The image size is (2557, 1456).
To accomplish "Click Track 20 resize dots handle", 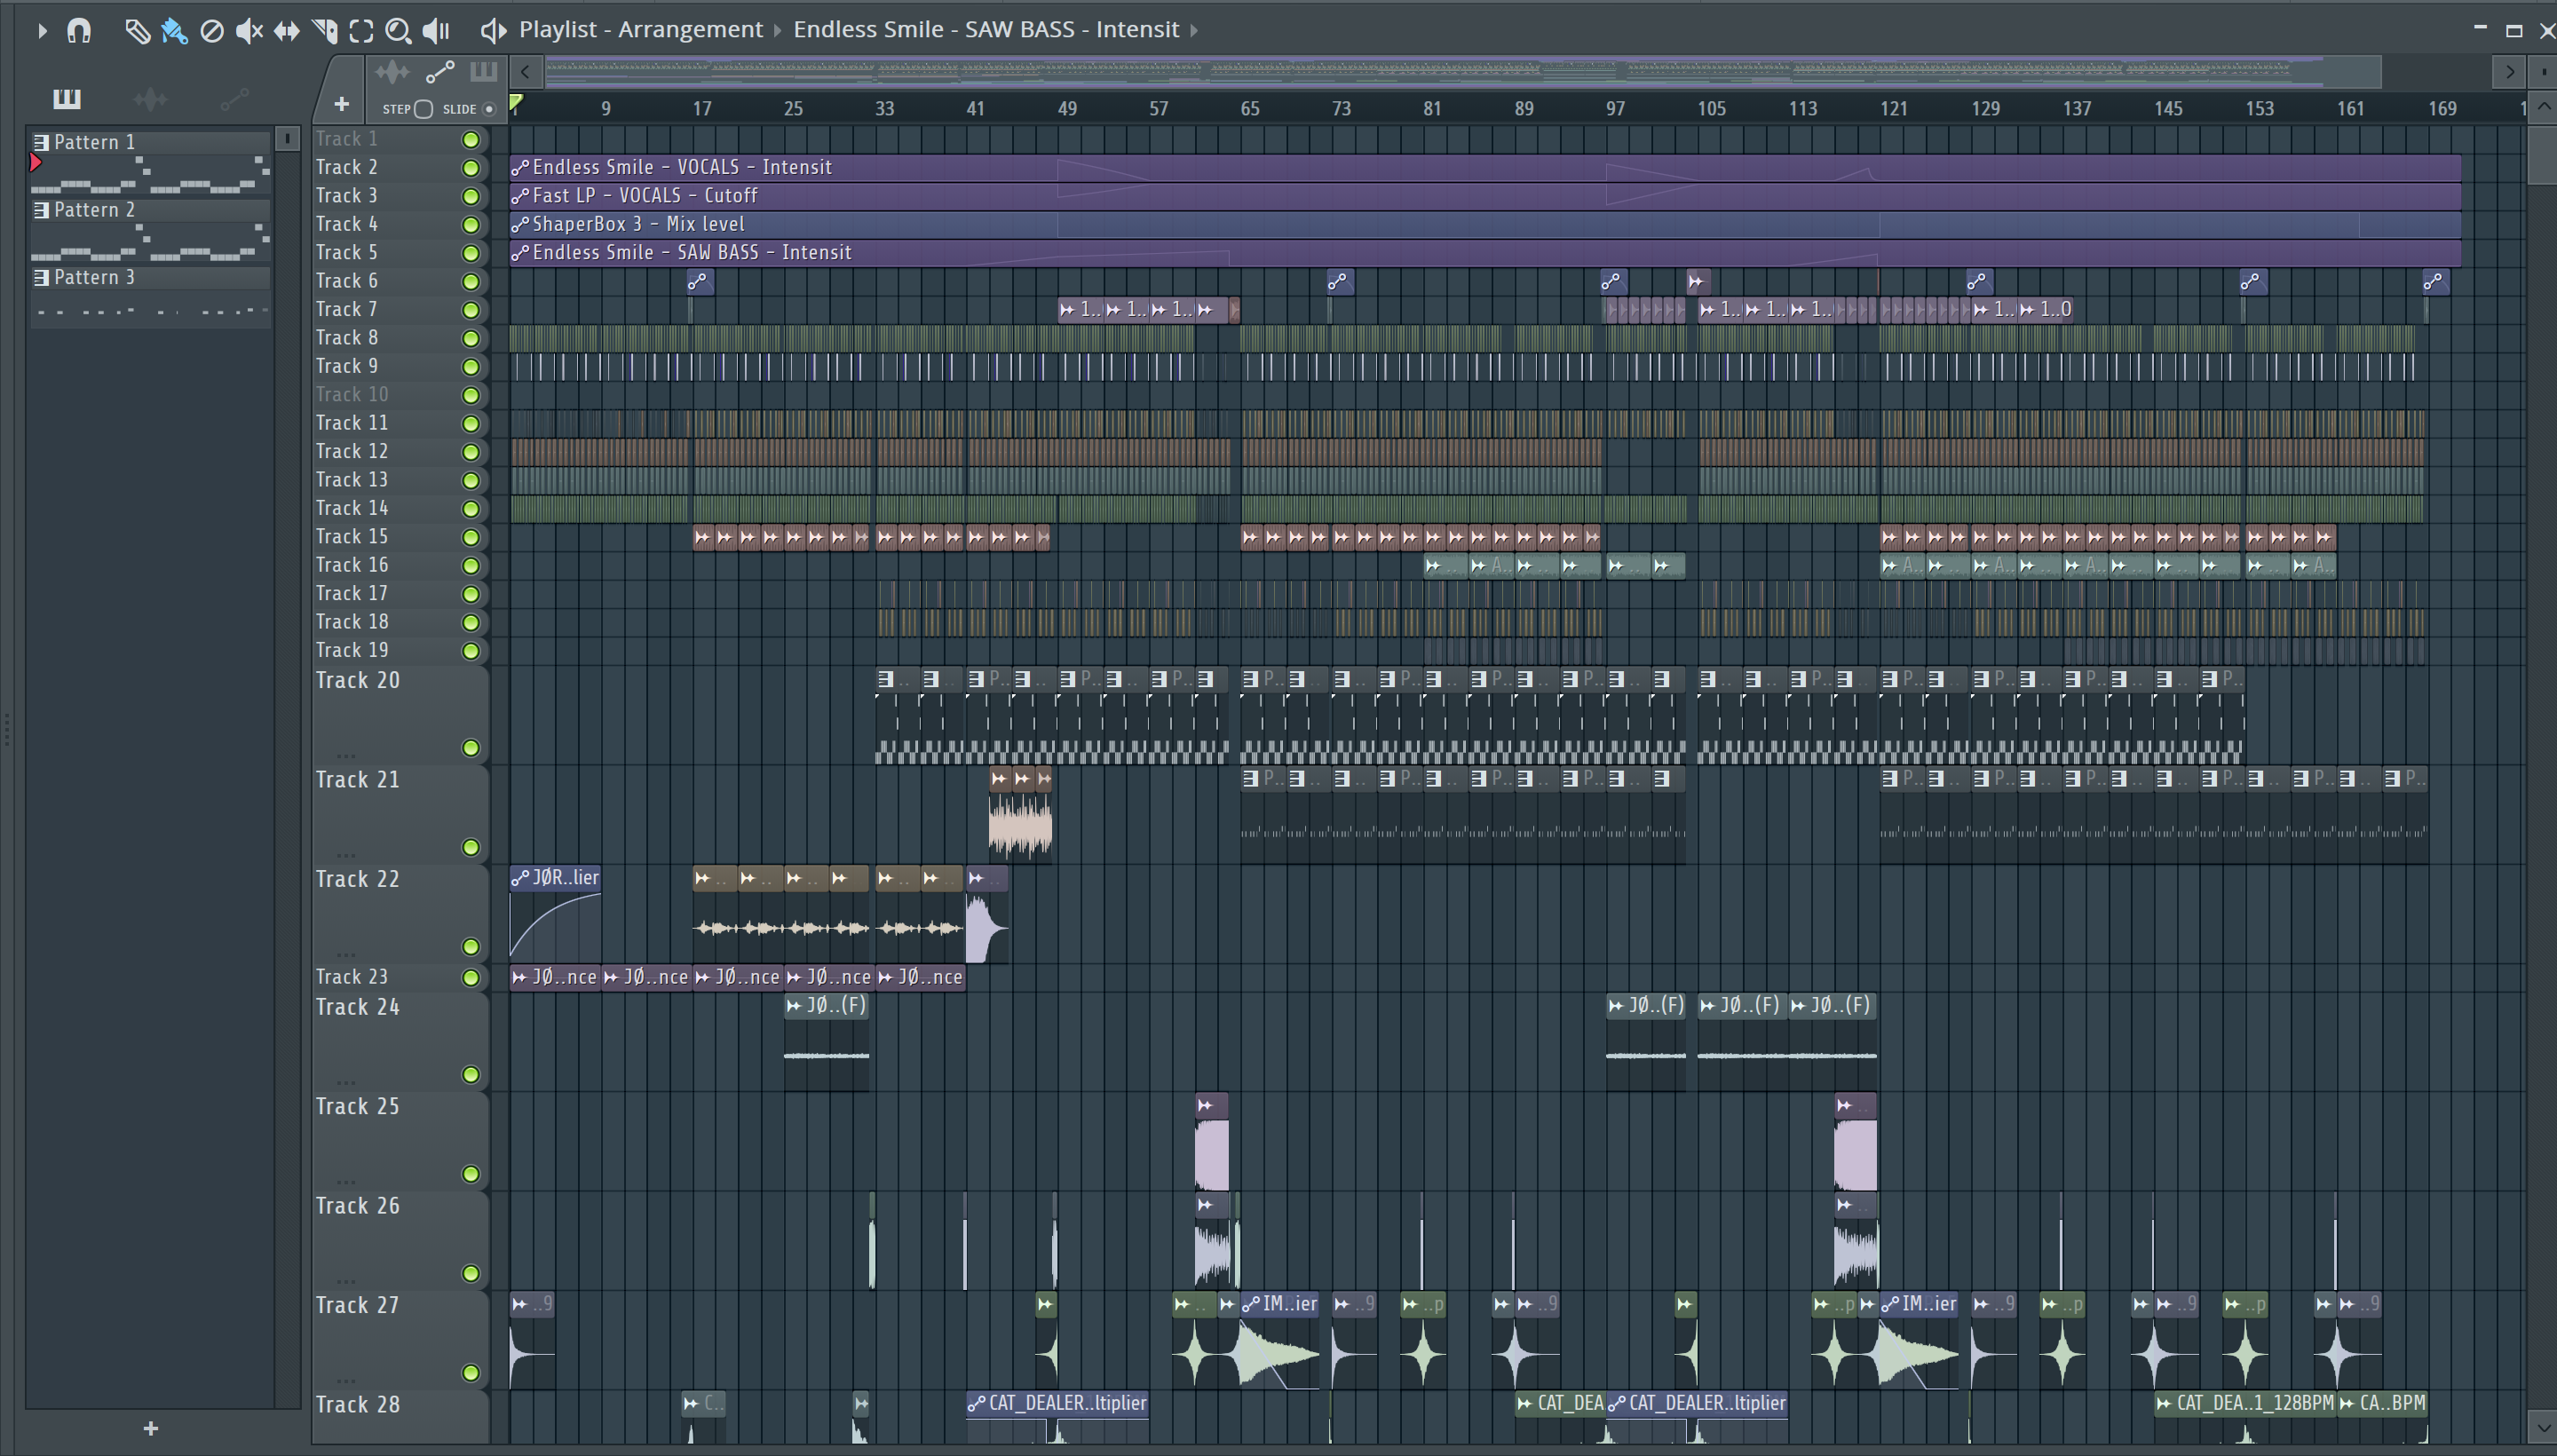I will point(346,756).
